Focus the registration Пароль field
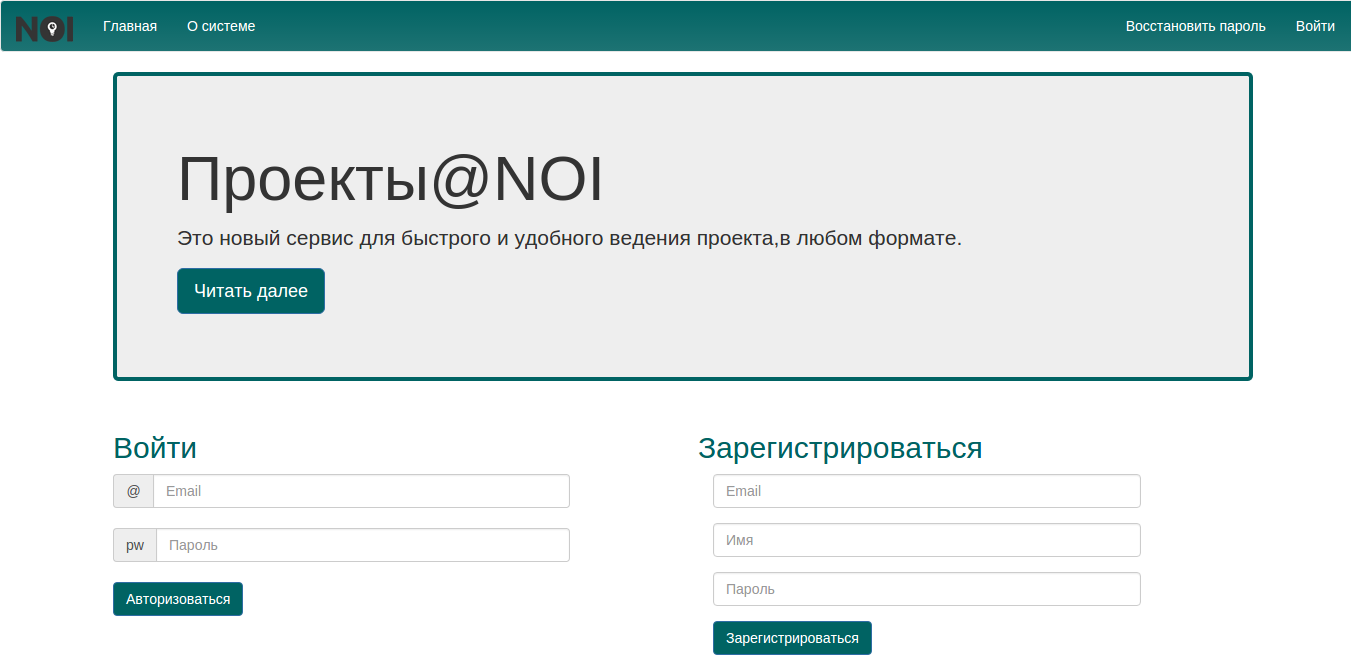The width and height of the screenshot is (1351, 663). click(x=927, y=589)
